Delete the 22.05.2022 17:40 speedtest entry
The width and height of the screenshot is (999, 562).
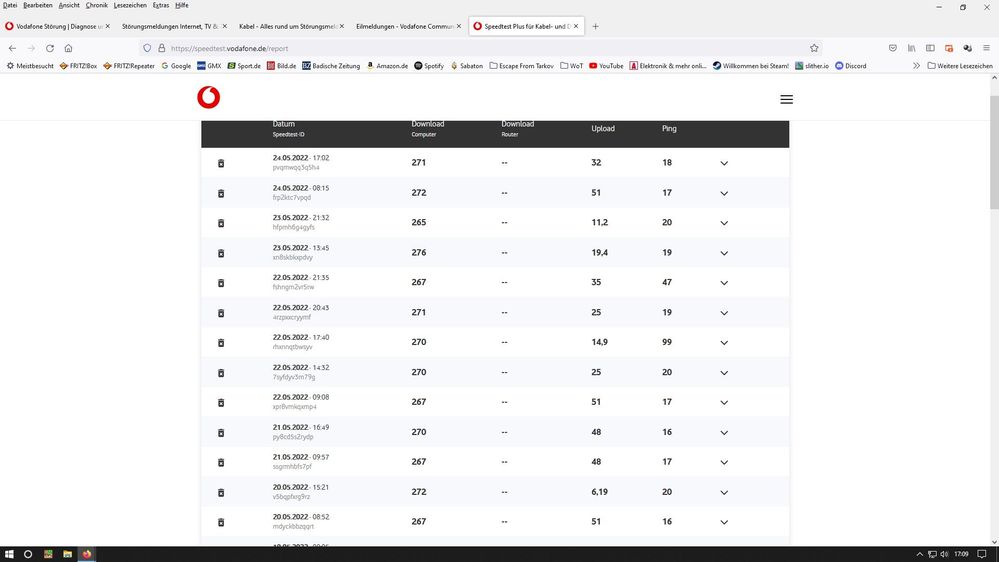pos(221,343)
